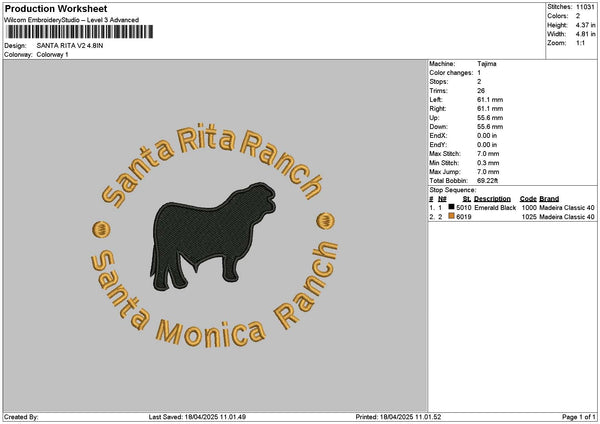Click the right orange embroidered dot
This screenshot has height=424, width=600.
(x=326, y=220)
